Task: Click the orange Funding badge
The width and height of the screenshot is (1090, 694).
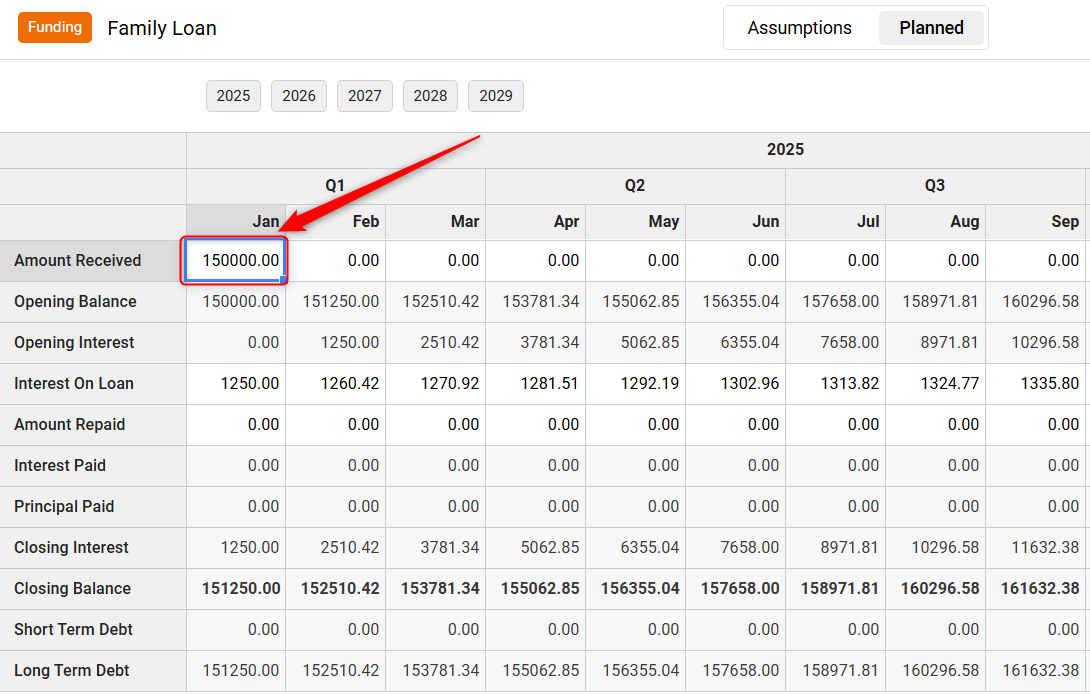Action: click(x=55, y=27)
